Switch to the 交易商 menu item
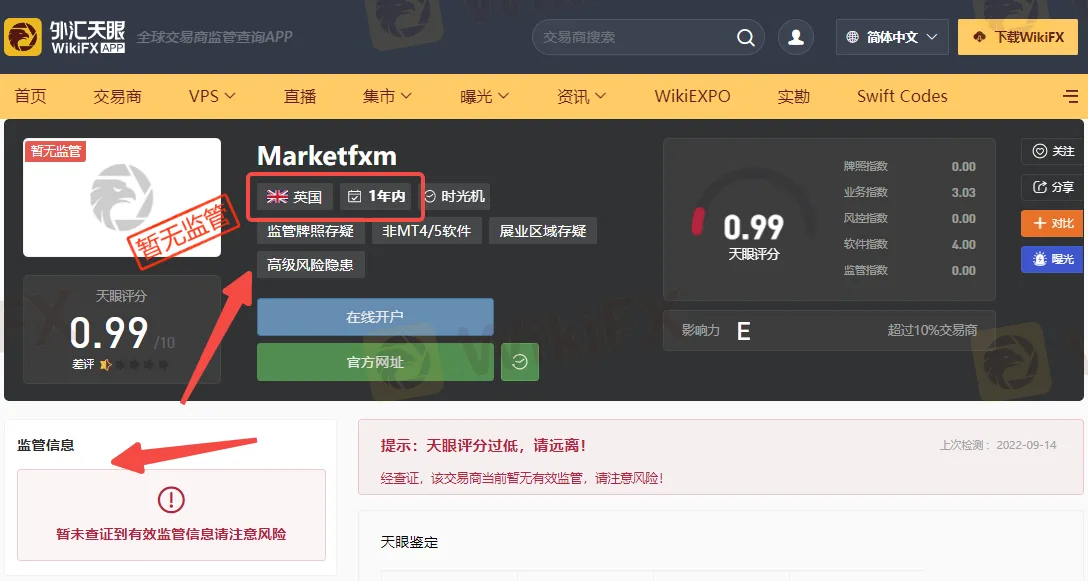This screenshot has height=581, width=1088. pyautogui.click(x=116, y=95)
